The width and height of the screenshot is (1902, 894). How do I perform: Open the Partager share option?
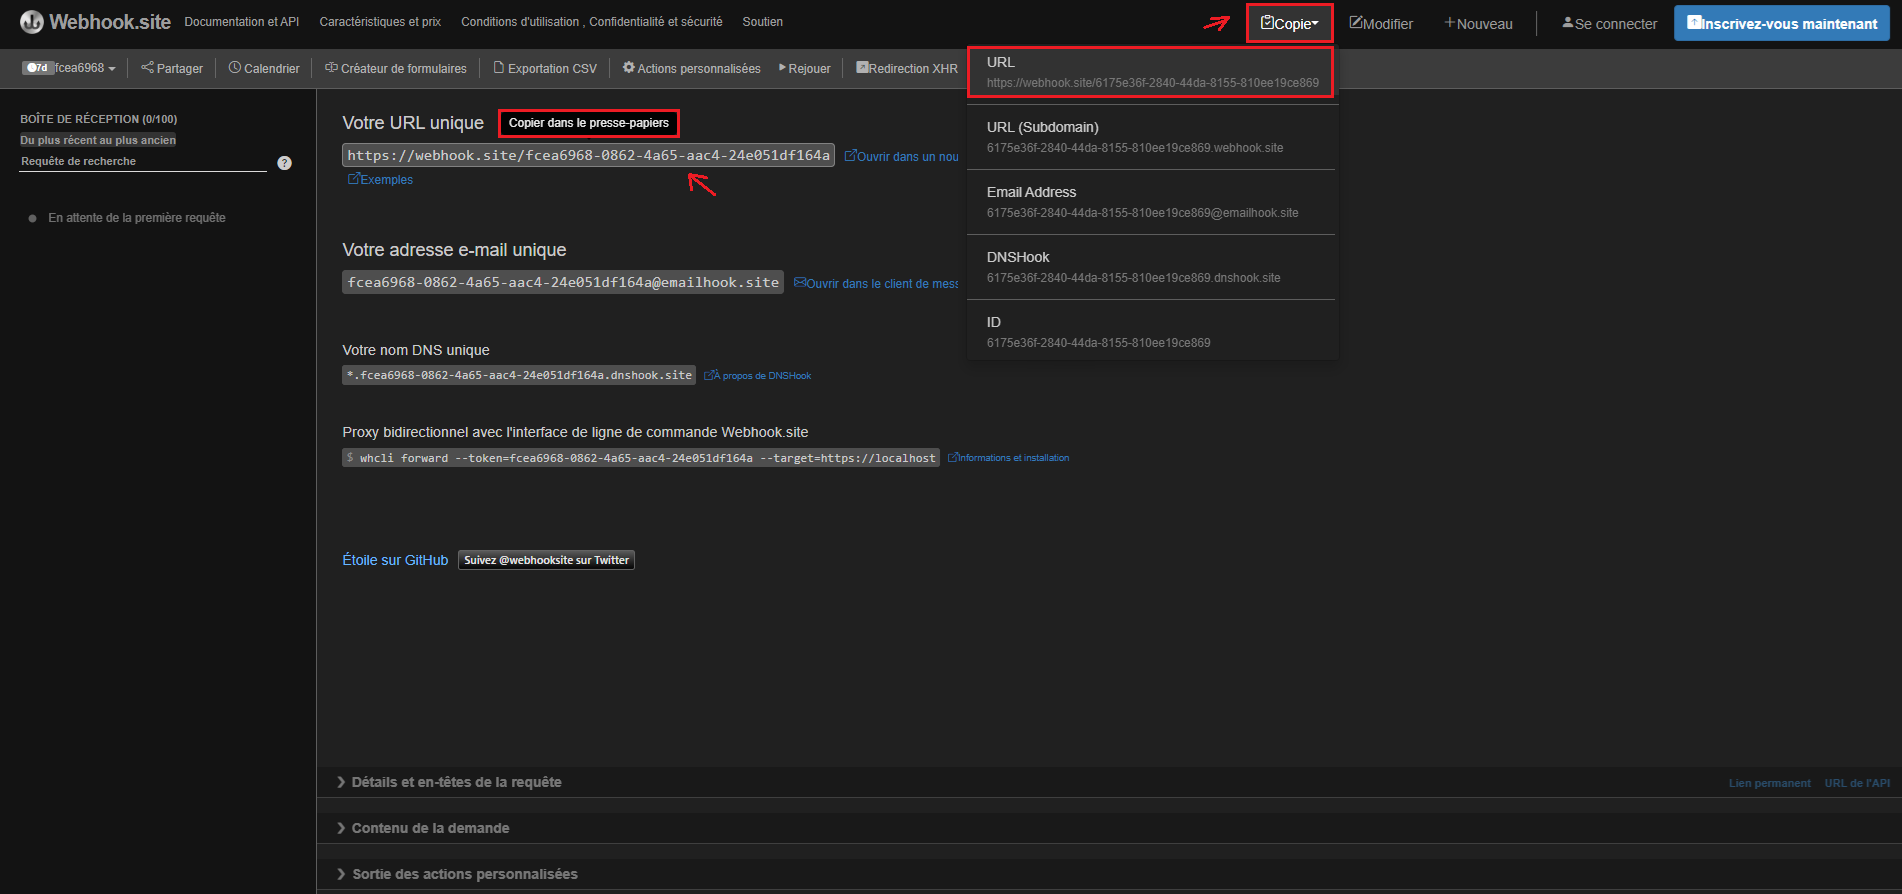pos(172,68)
